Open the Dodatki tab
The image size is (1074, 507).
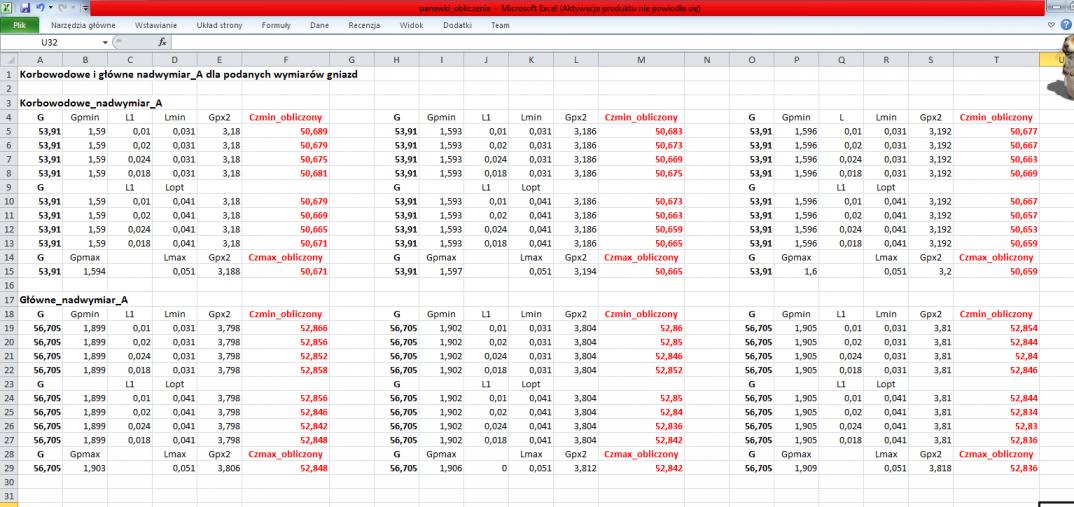[458, 25]
